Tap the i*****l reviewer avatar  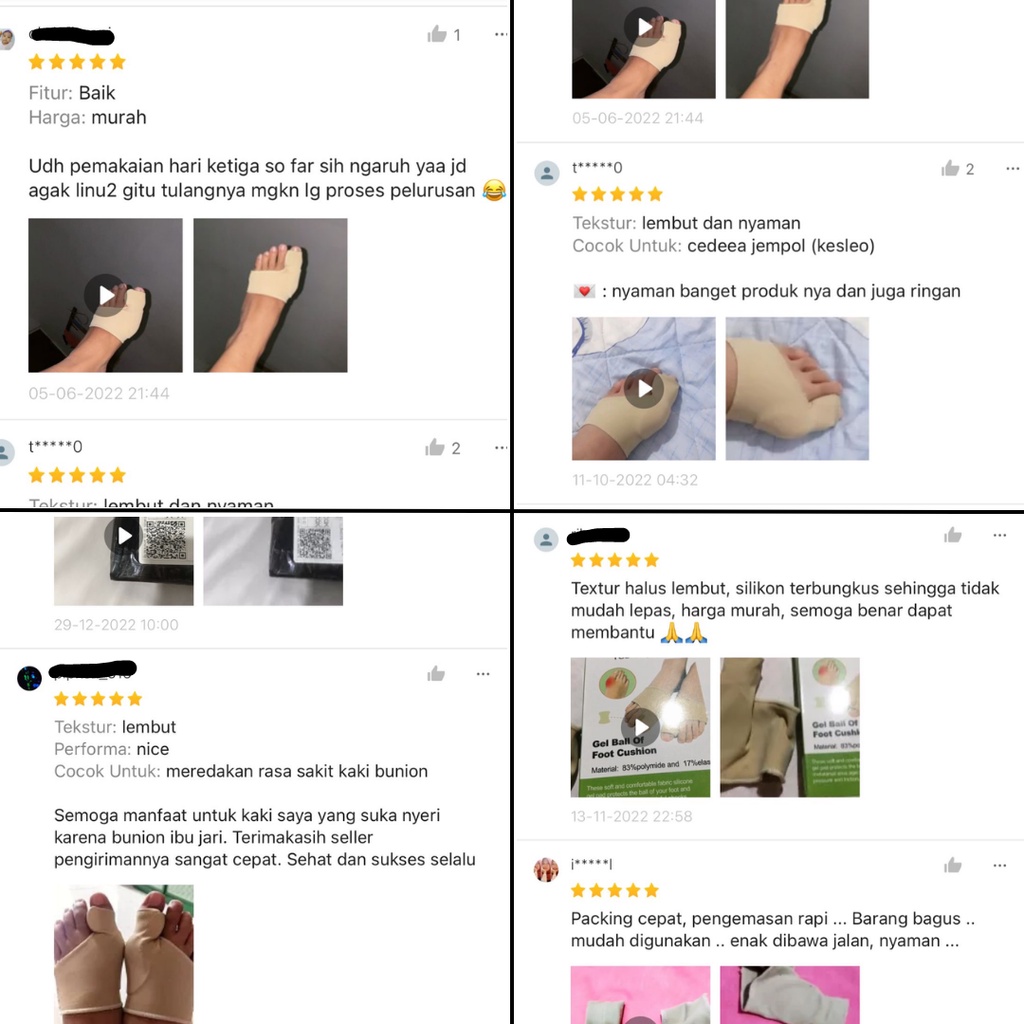click(x=546, y=869)
